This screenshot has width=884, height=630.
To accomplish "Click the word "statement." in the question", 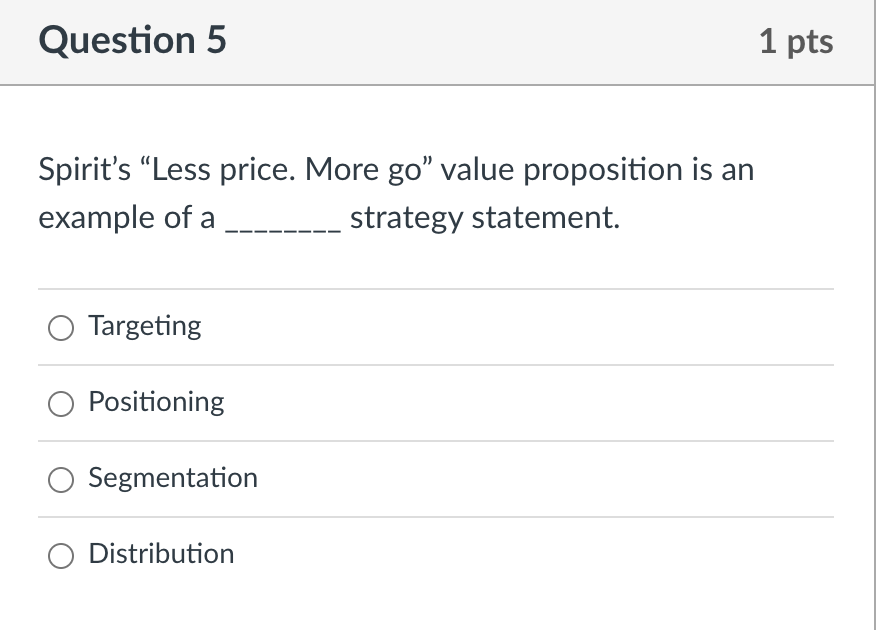I will pos(546,218).
